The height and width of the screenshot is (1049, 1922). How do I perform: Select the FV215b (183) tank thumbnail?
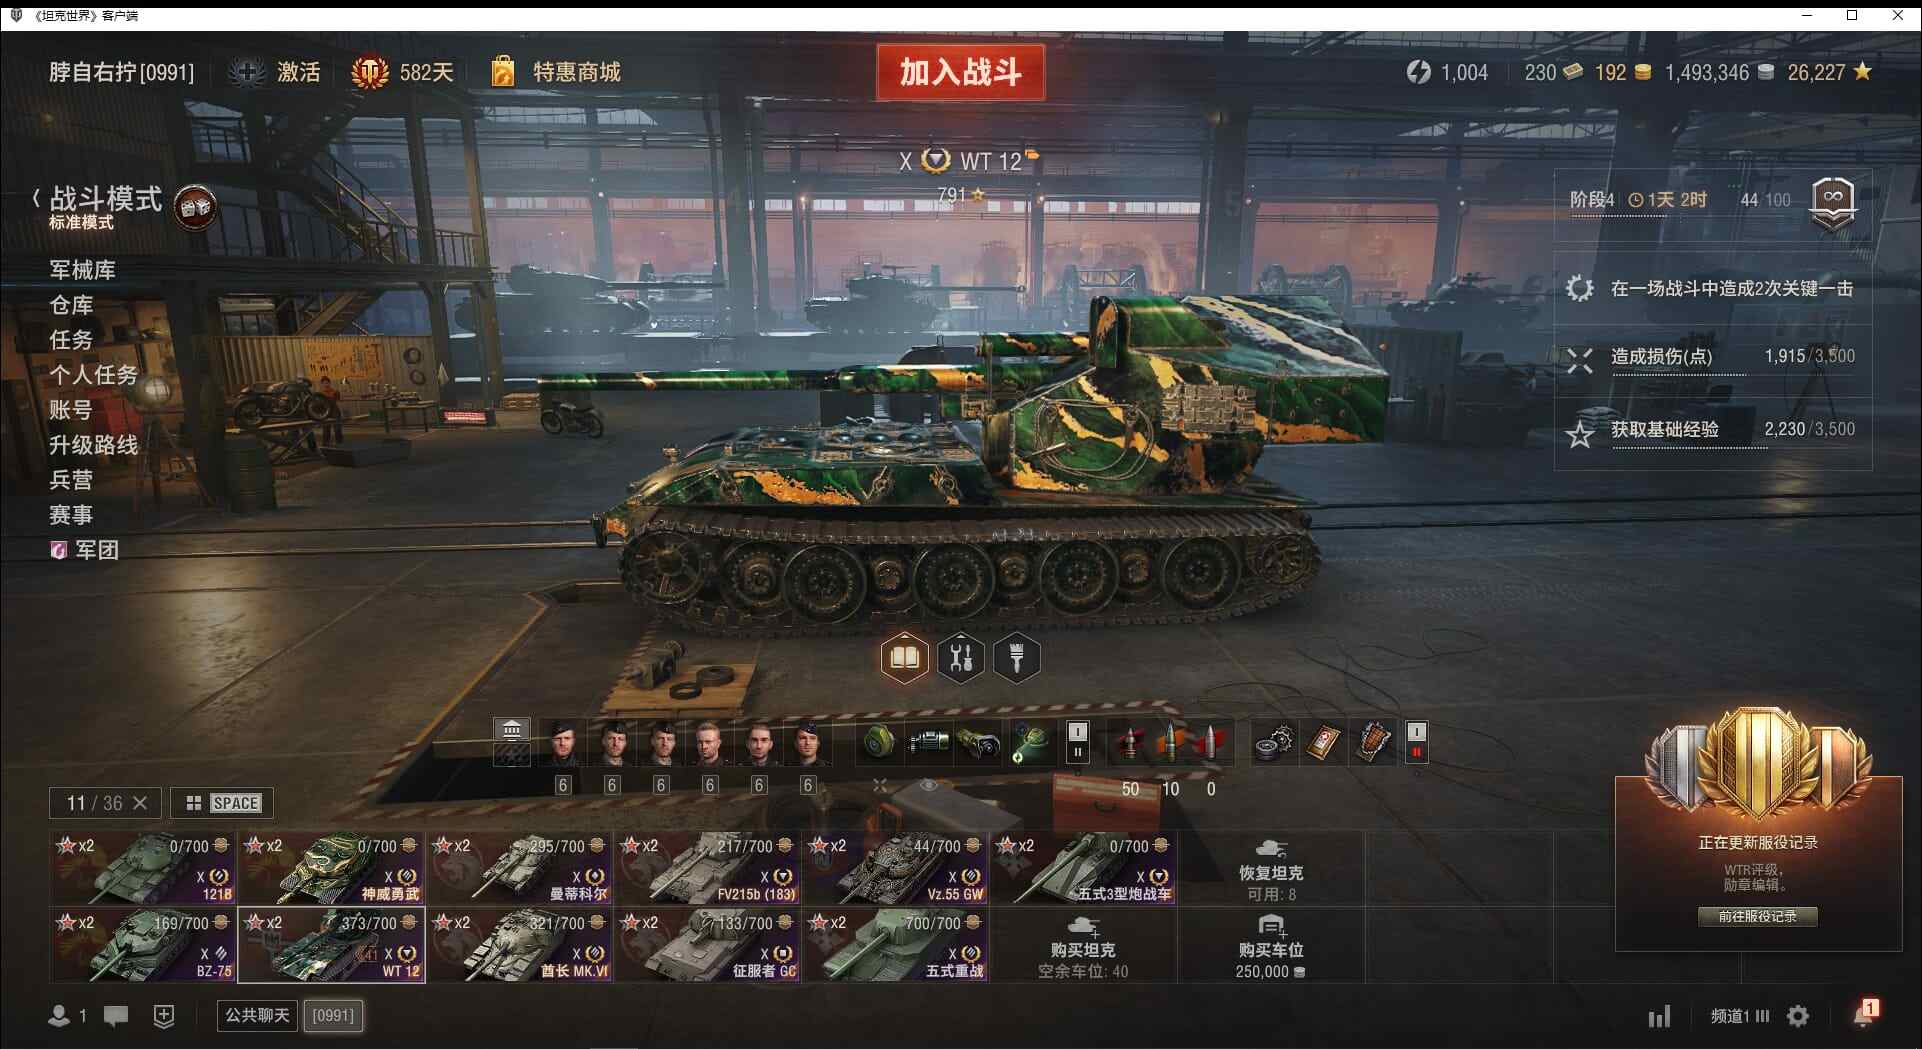(x=708, y=868)
